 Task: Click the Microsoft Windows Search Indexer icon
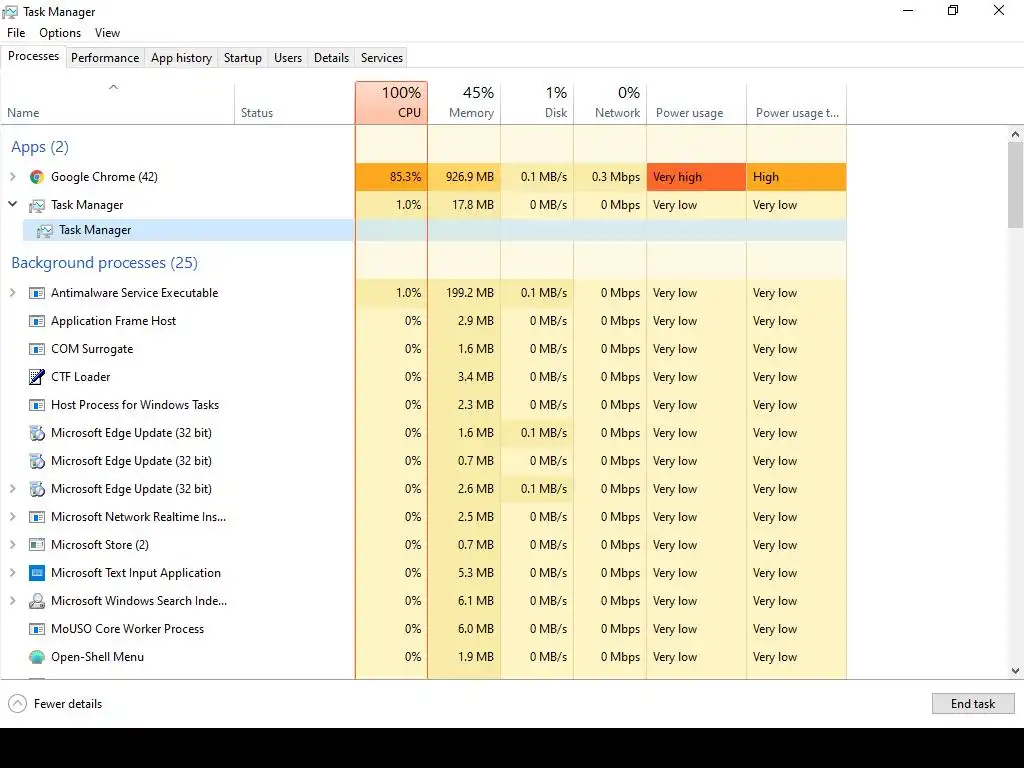37,601
